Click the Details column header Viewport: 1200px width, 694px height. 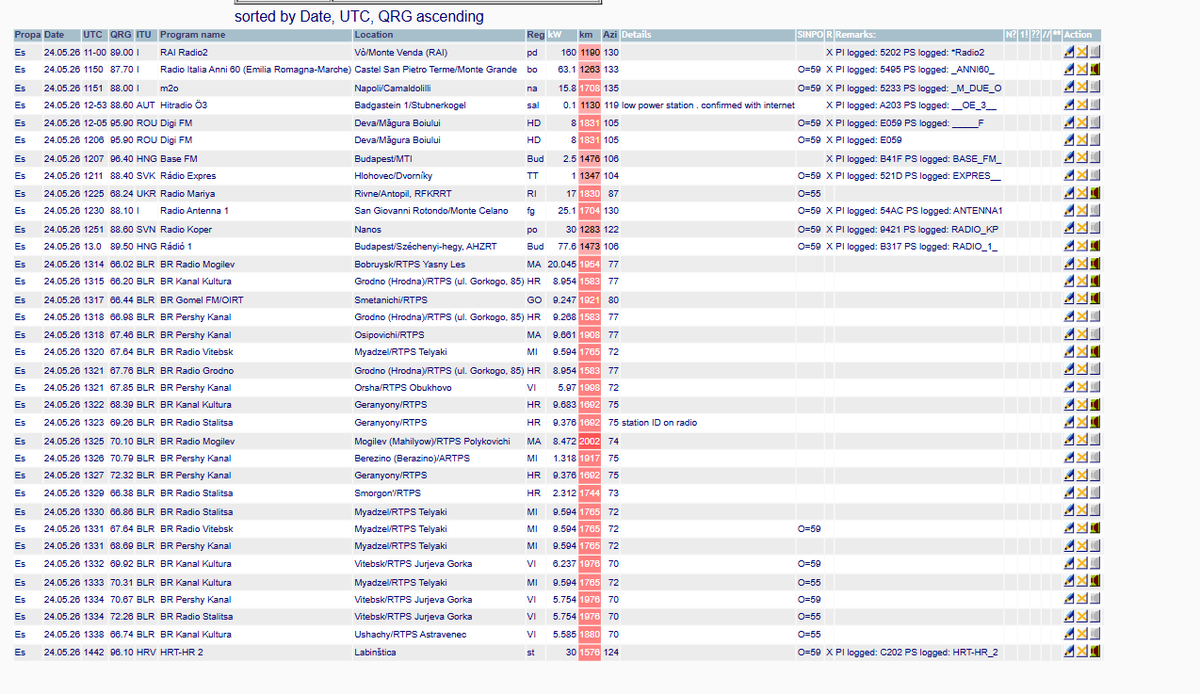coord(706,35)
